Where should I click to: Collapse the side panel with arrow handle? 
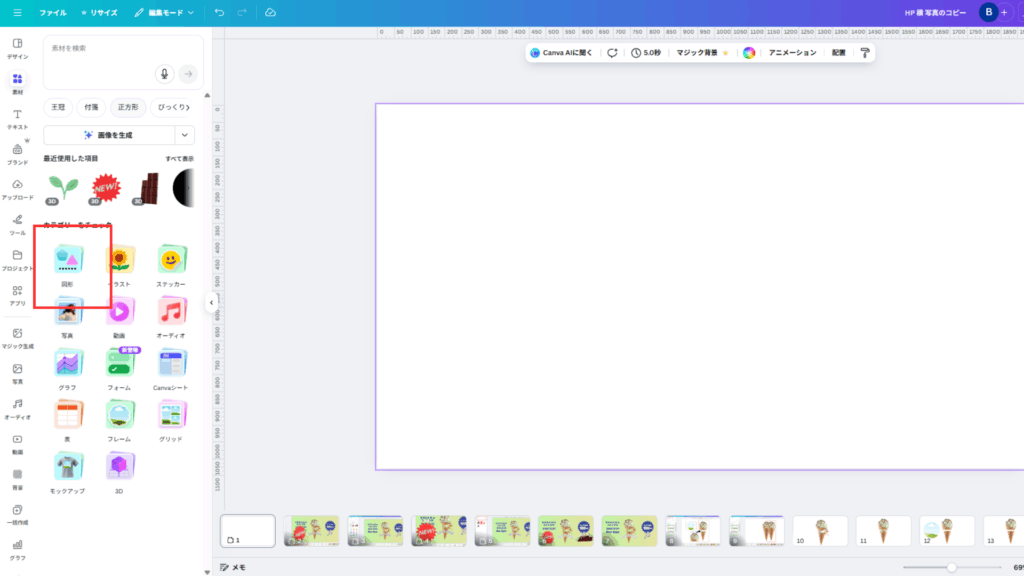click(x=211, y=301)
